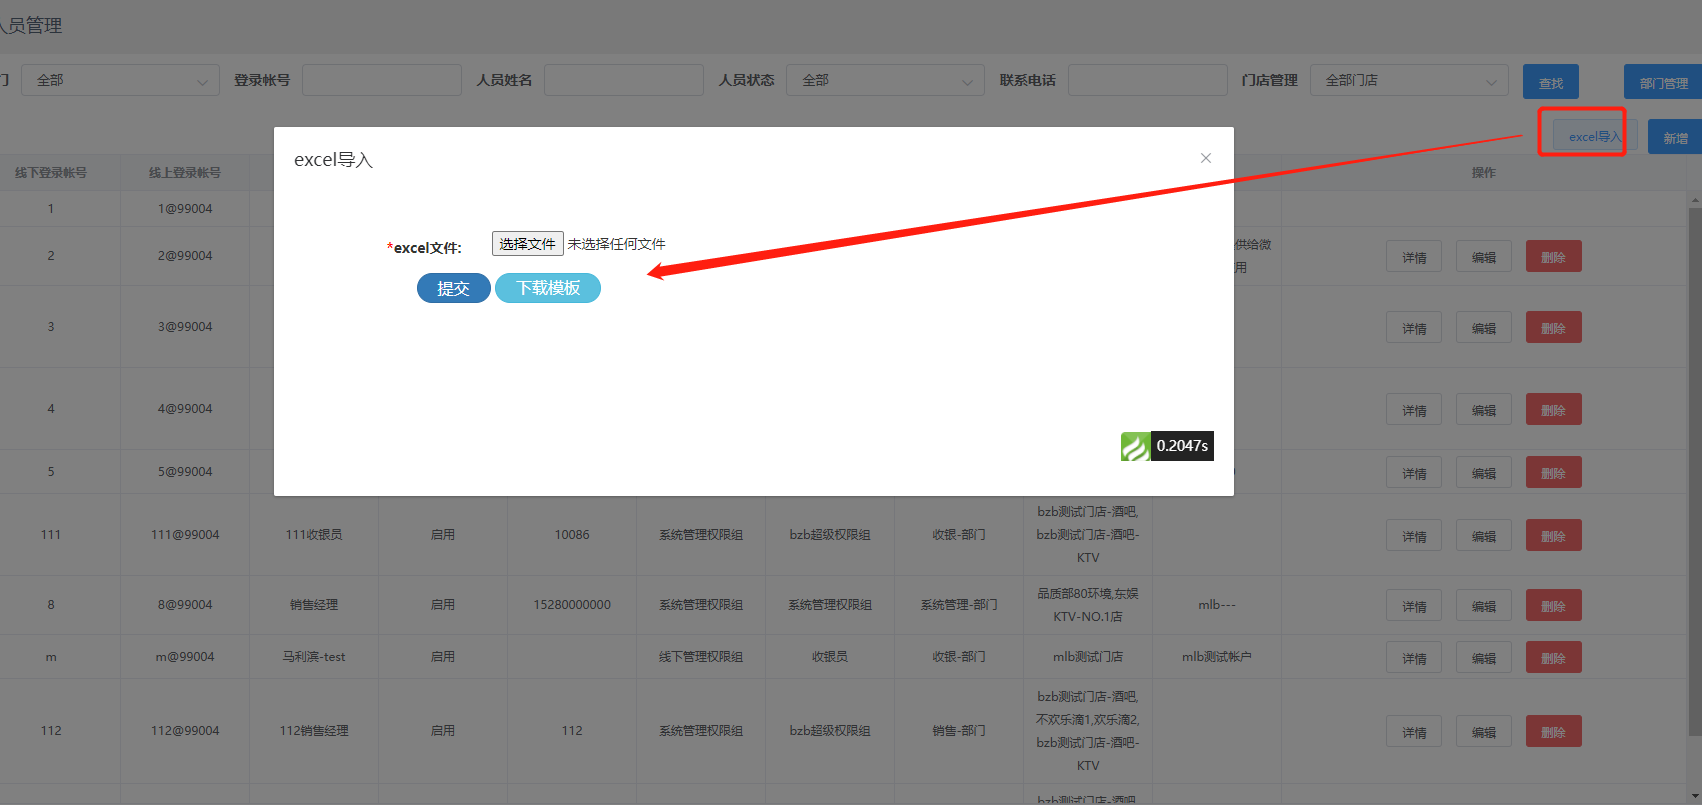Select cell mlb测试帐户

(x=1217, y=657)
